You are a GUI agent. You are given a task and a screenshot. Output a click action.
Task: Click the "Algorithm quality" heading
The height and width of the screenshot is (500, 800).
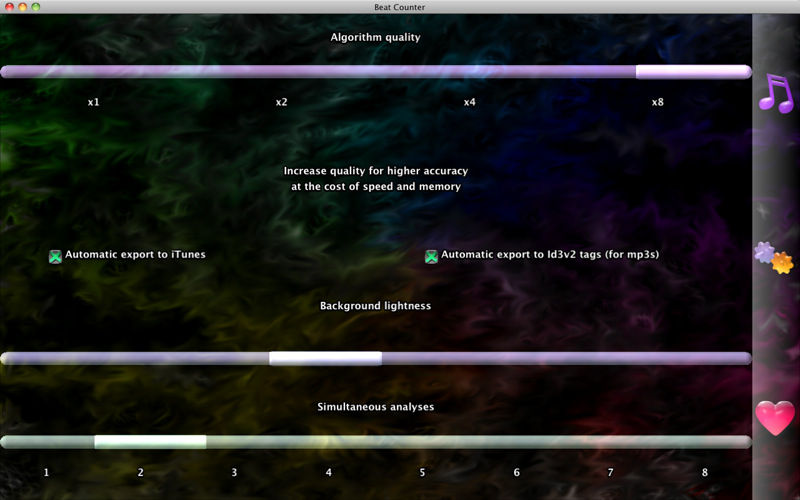pos(376,38)
